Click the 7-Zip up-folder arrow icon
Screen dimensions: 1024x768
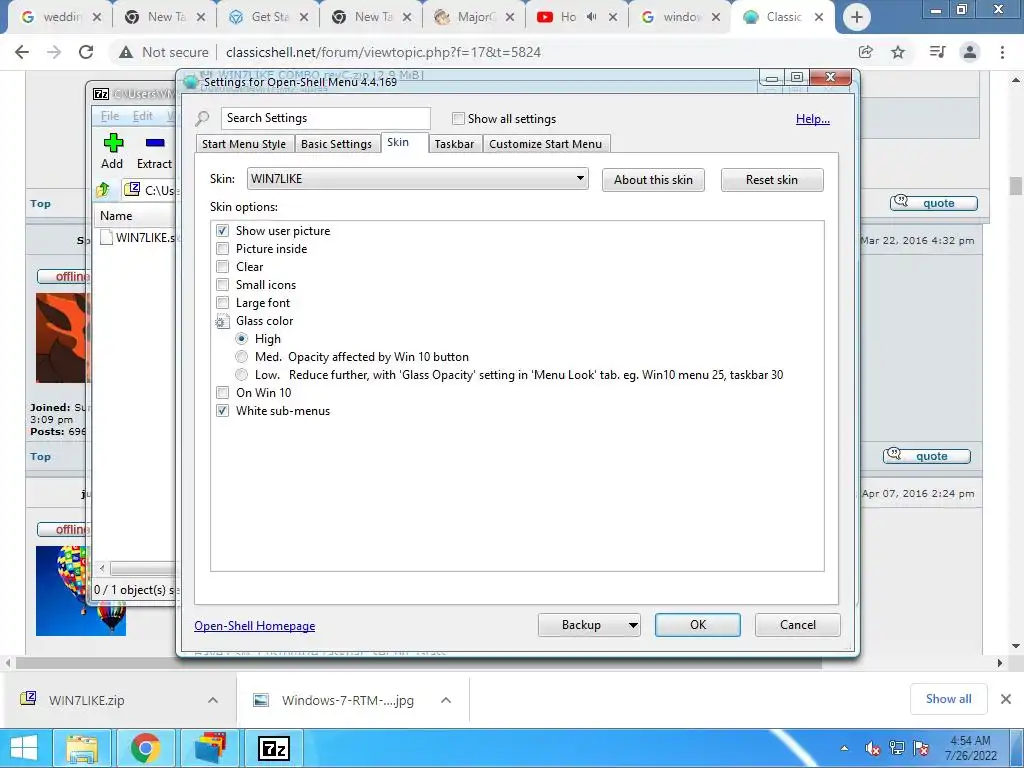tap(103, 190)
